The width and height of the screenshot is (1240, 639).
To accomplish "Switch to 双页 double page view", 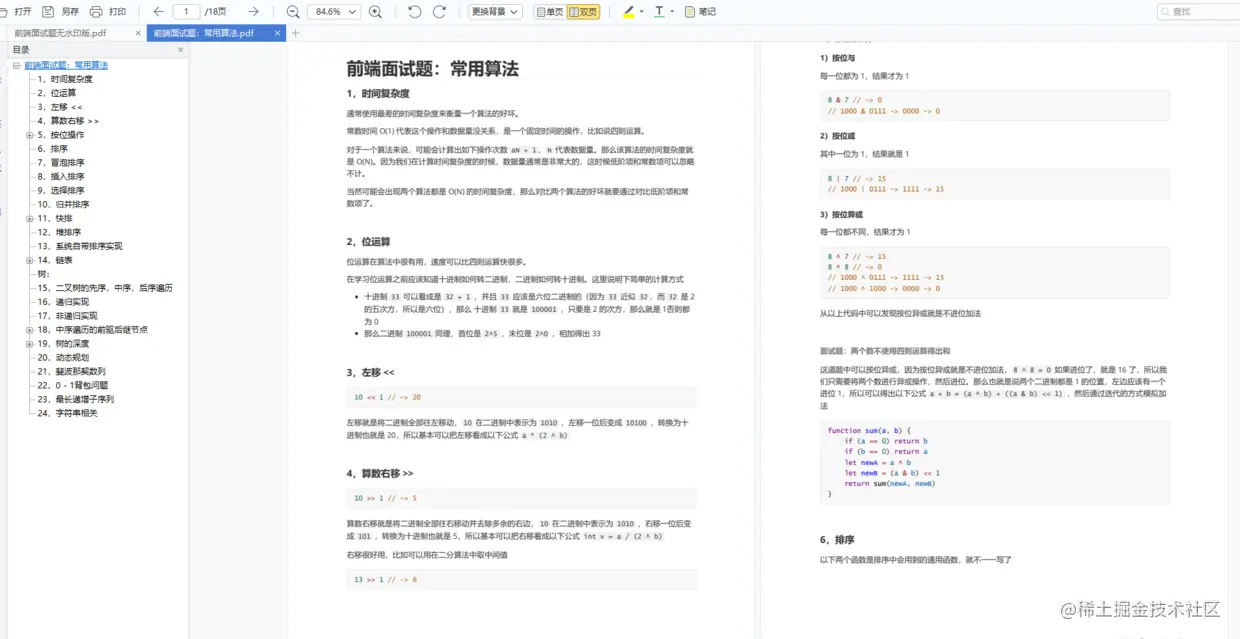I will [x=583, y=12].
